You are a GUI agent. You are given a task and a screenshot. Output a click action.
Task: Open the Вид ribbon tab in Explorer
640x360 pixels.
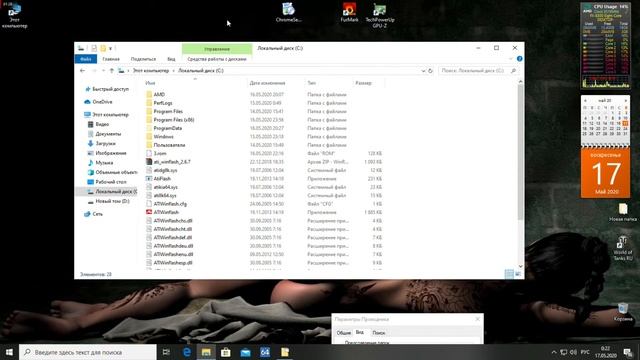(x=171, y=59)
